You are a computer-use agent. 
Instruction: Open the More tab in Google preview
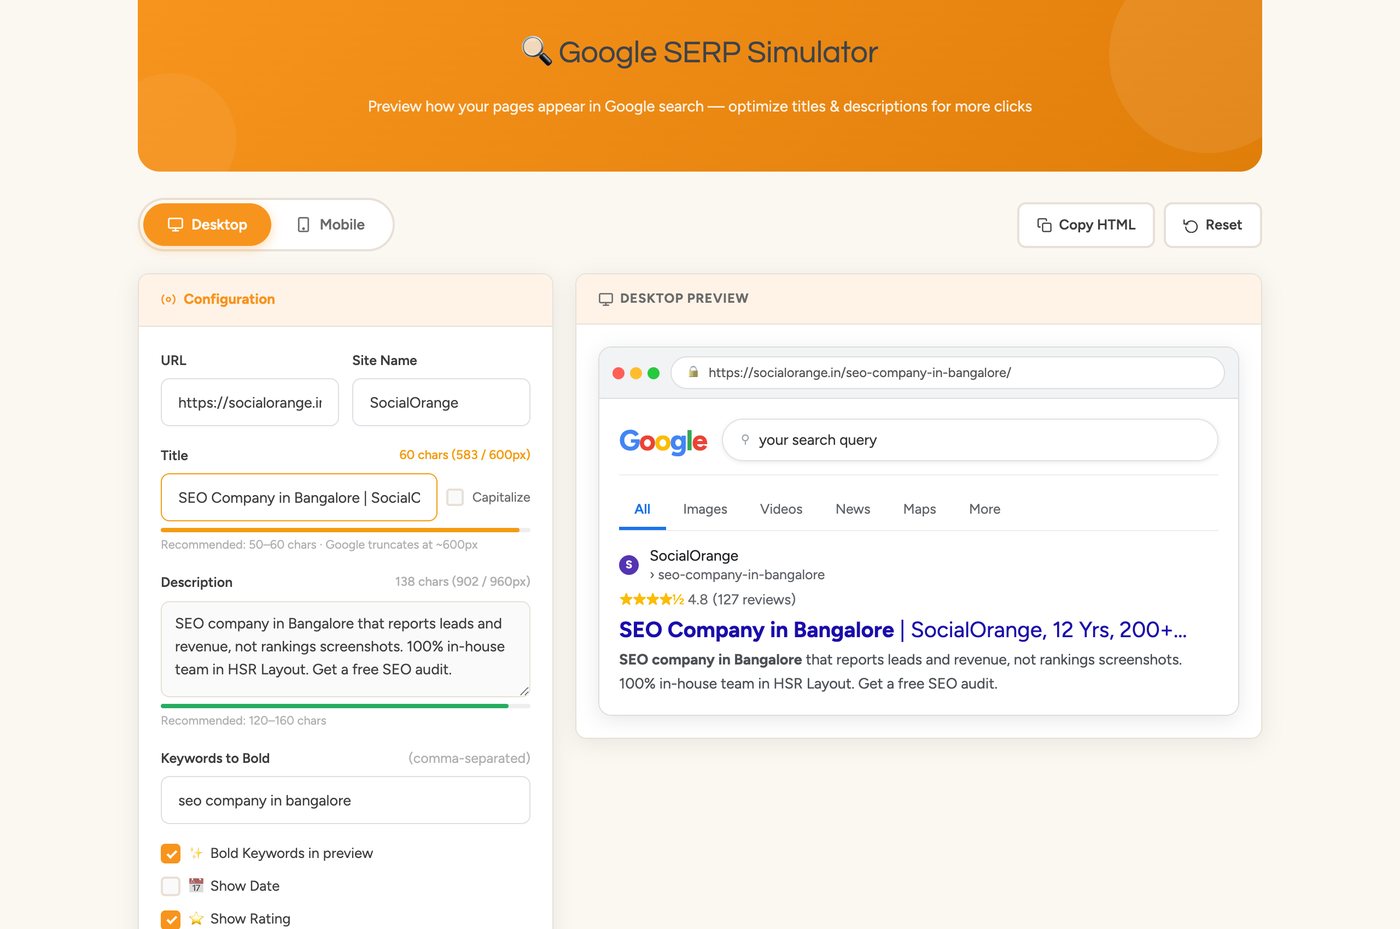985,509
